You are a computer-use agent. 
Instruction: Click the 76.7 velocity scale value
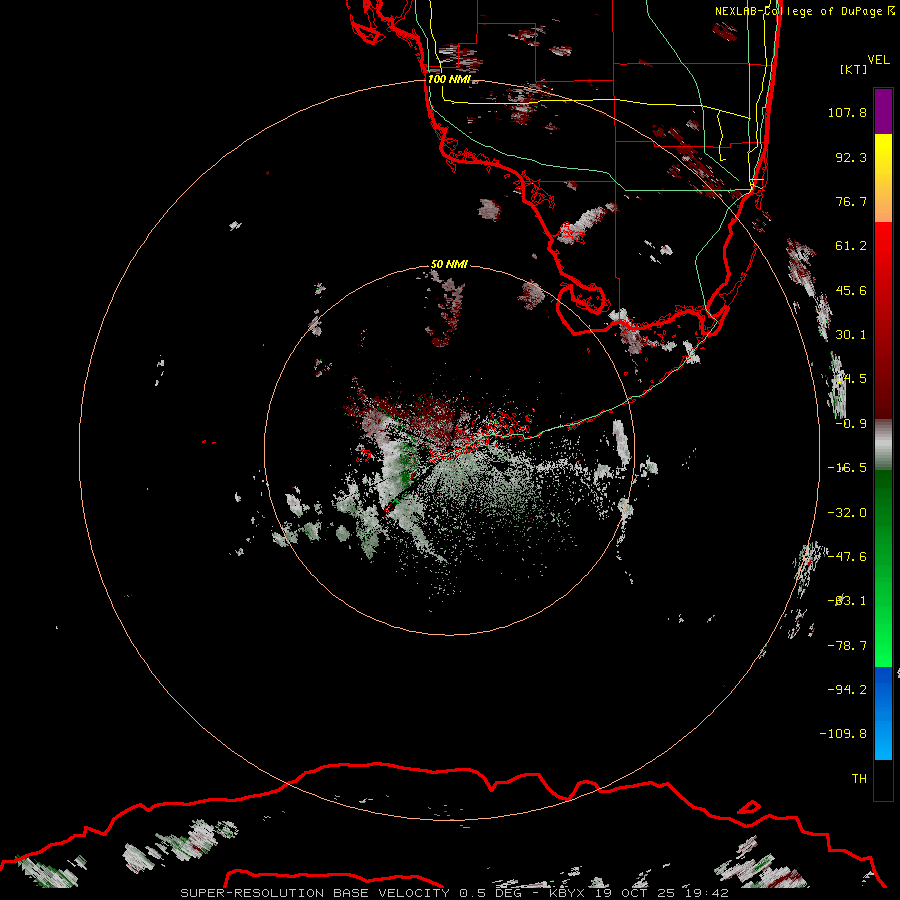(851, 201)
